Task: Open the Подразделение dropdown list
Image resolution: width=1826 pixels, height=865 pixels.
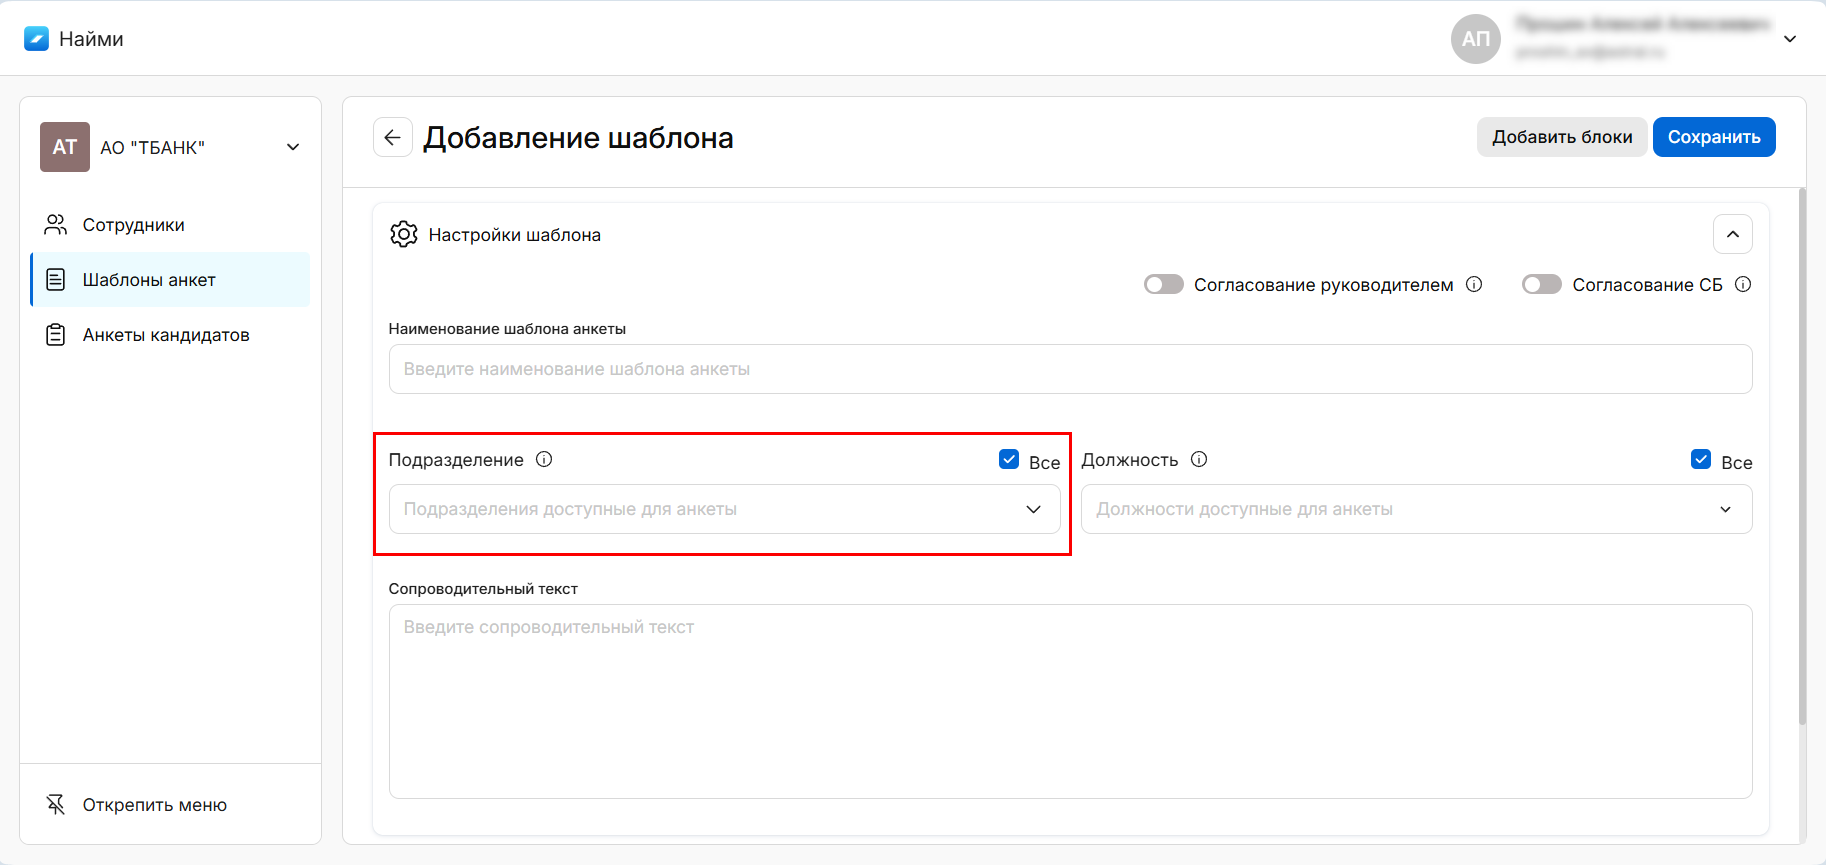Action: coord(724,509)
